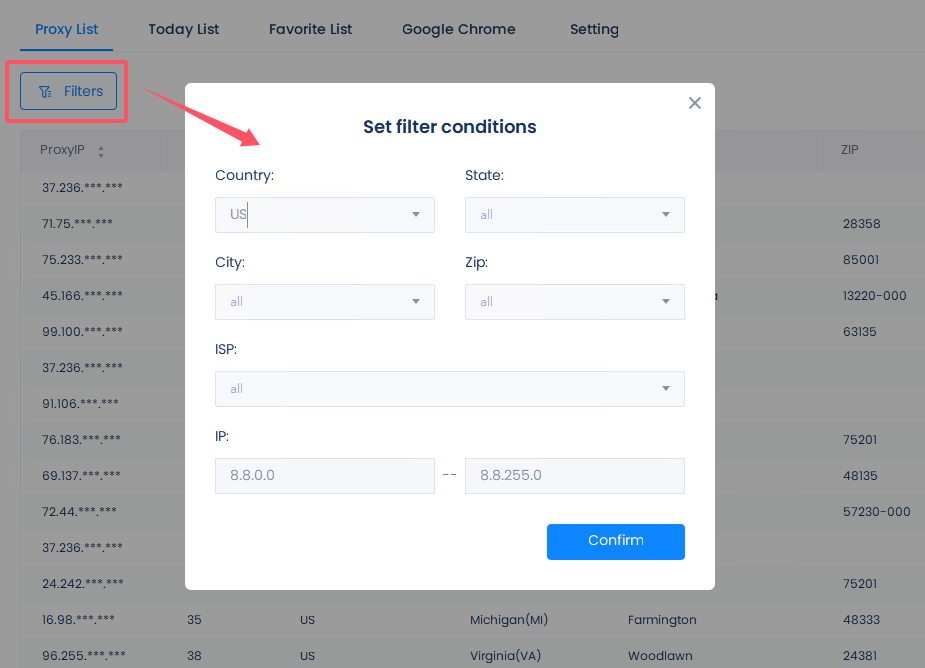Open the Favorite List tab
This screenshot has height=668, width=925.
click(x=310, y=29)
